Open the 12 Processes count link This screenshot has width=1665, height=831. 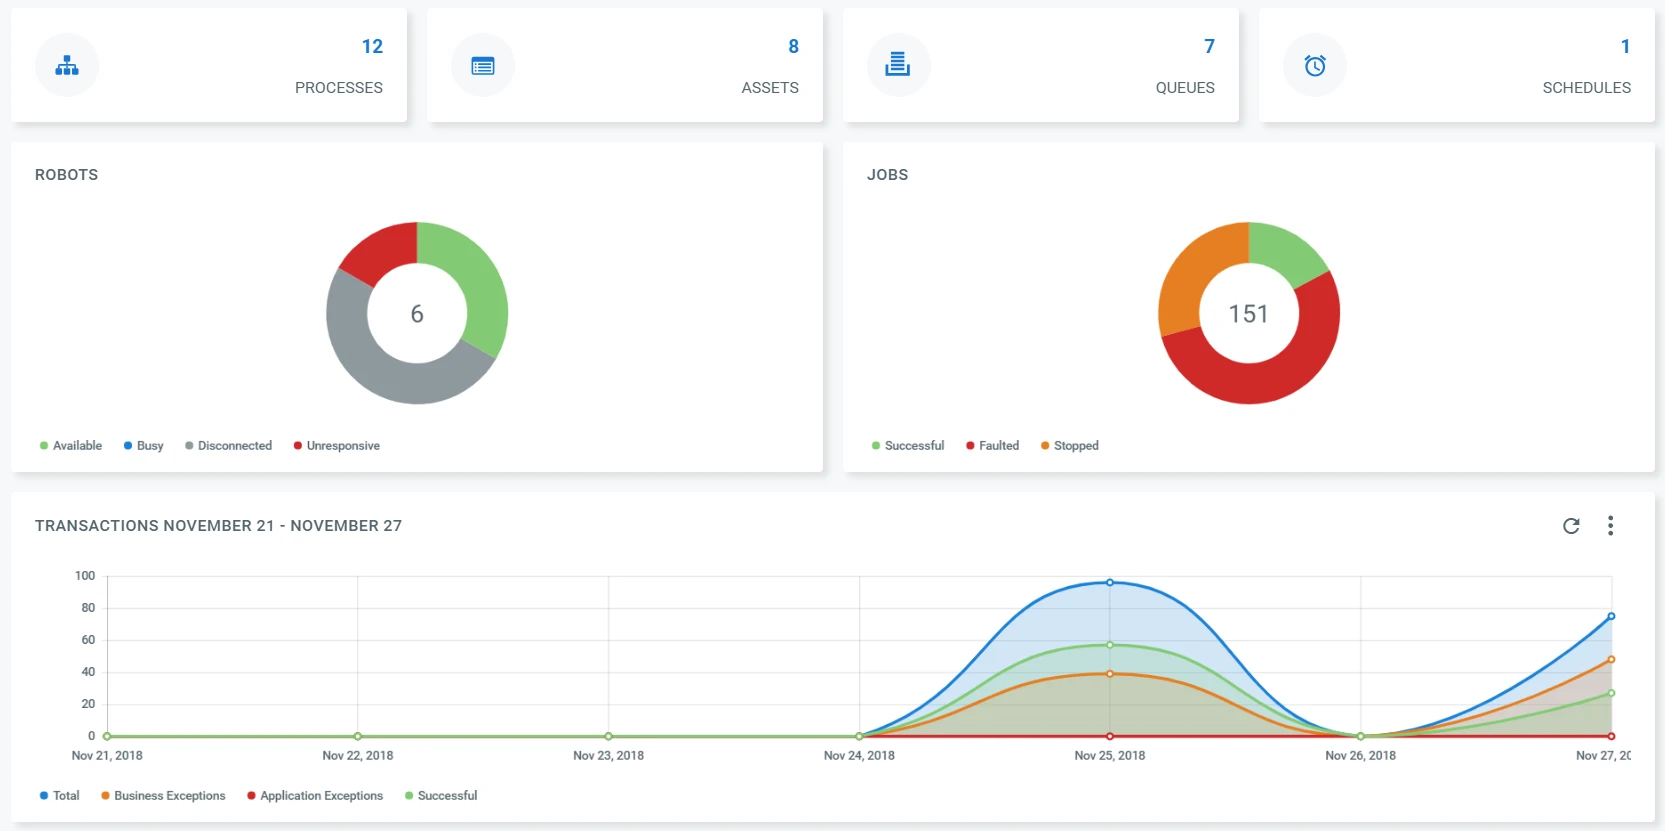pos(372,47)
